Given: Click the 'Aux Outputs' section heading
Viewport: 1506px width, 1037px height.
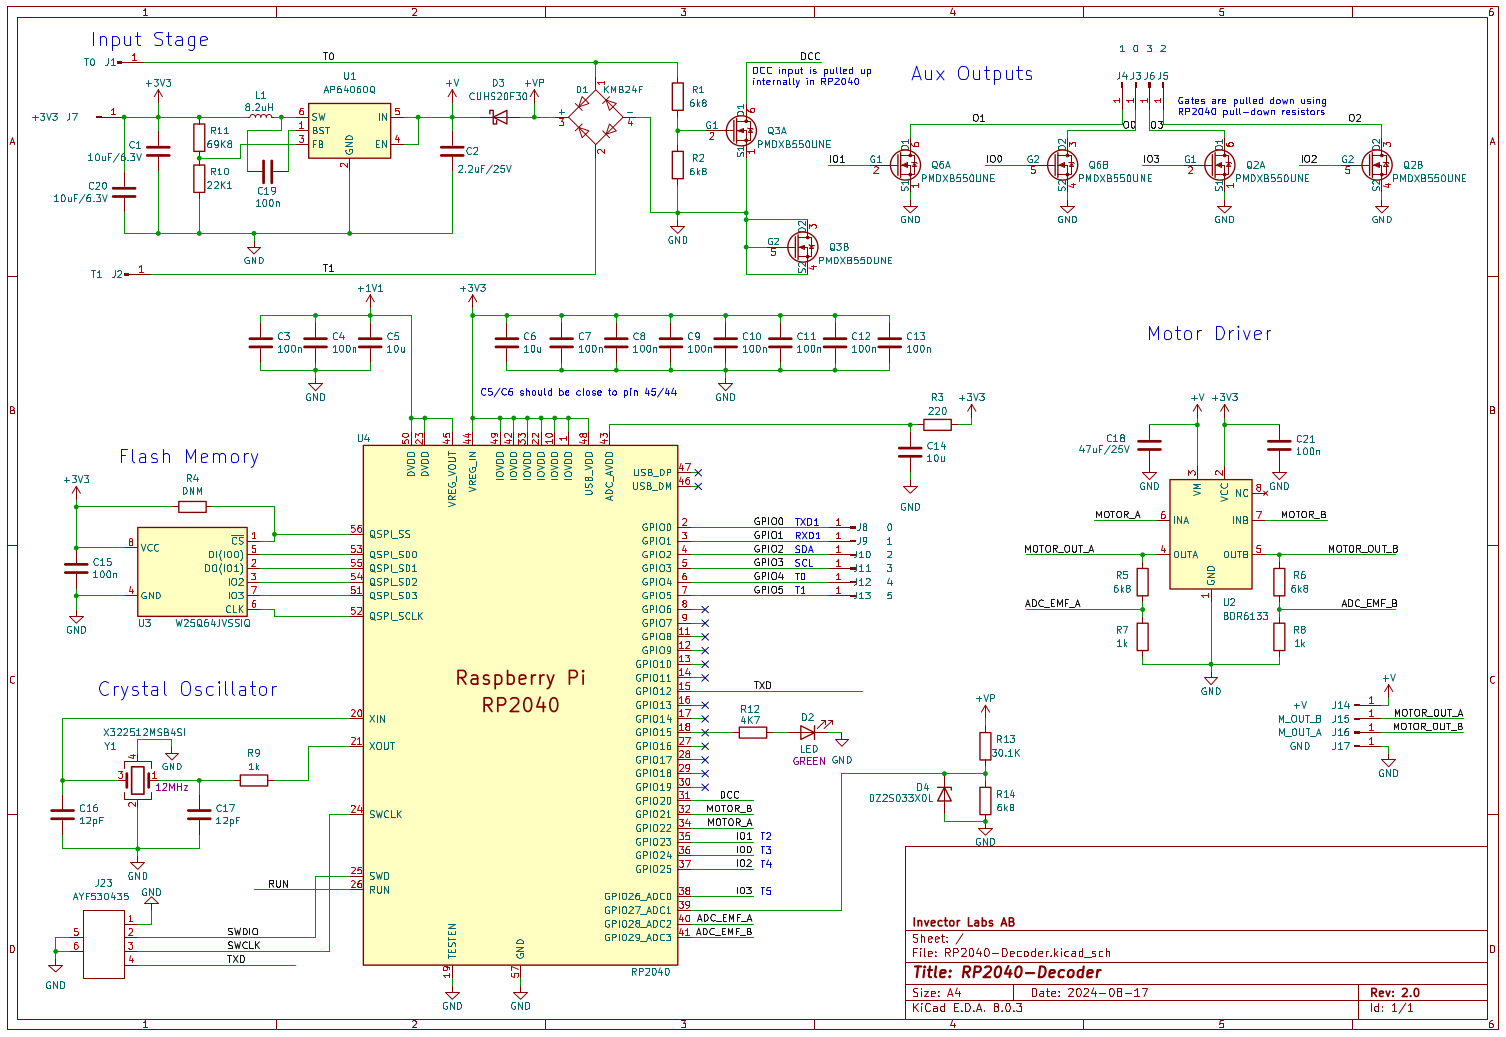Looking at the screenshot, I should click(972, 74).
